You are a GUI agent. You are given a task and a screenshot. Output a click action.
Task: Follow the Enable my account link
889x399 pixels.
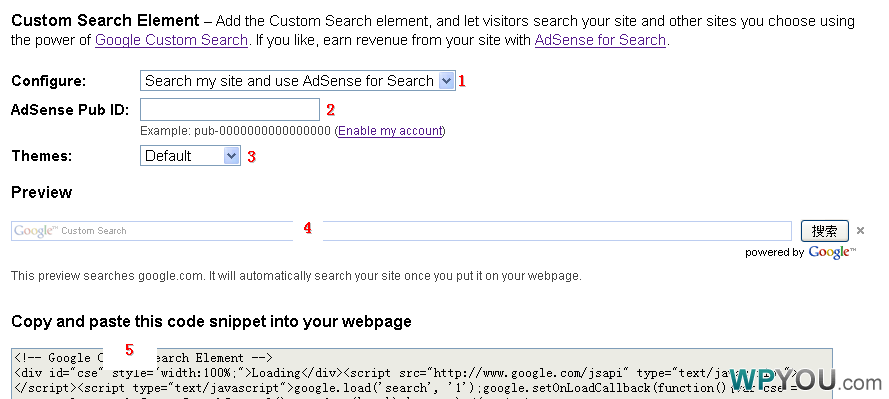click(x=390, y=131)
